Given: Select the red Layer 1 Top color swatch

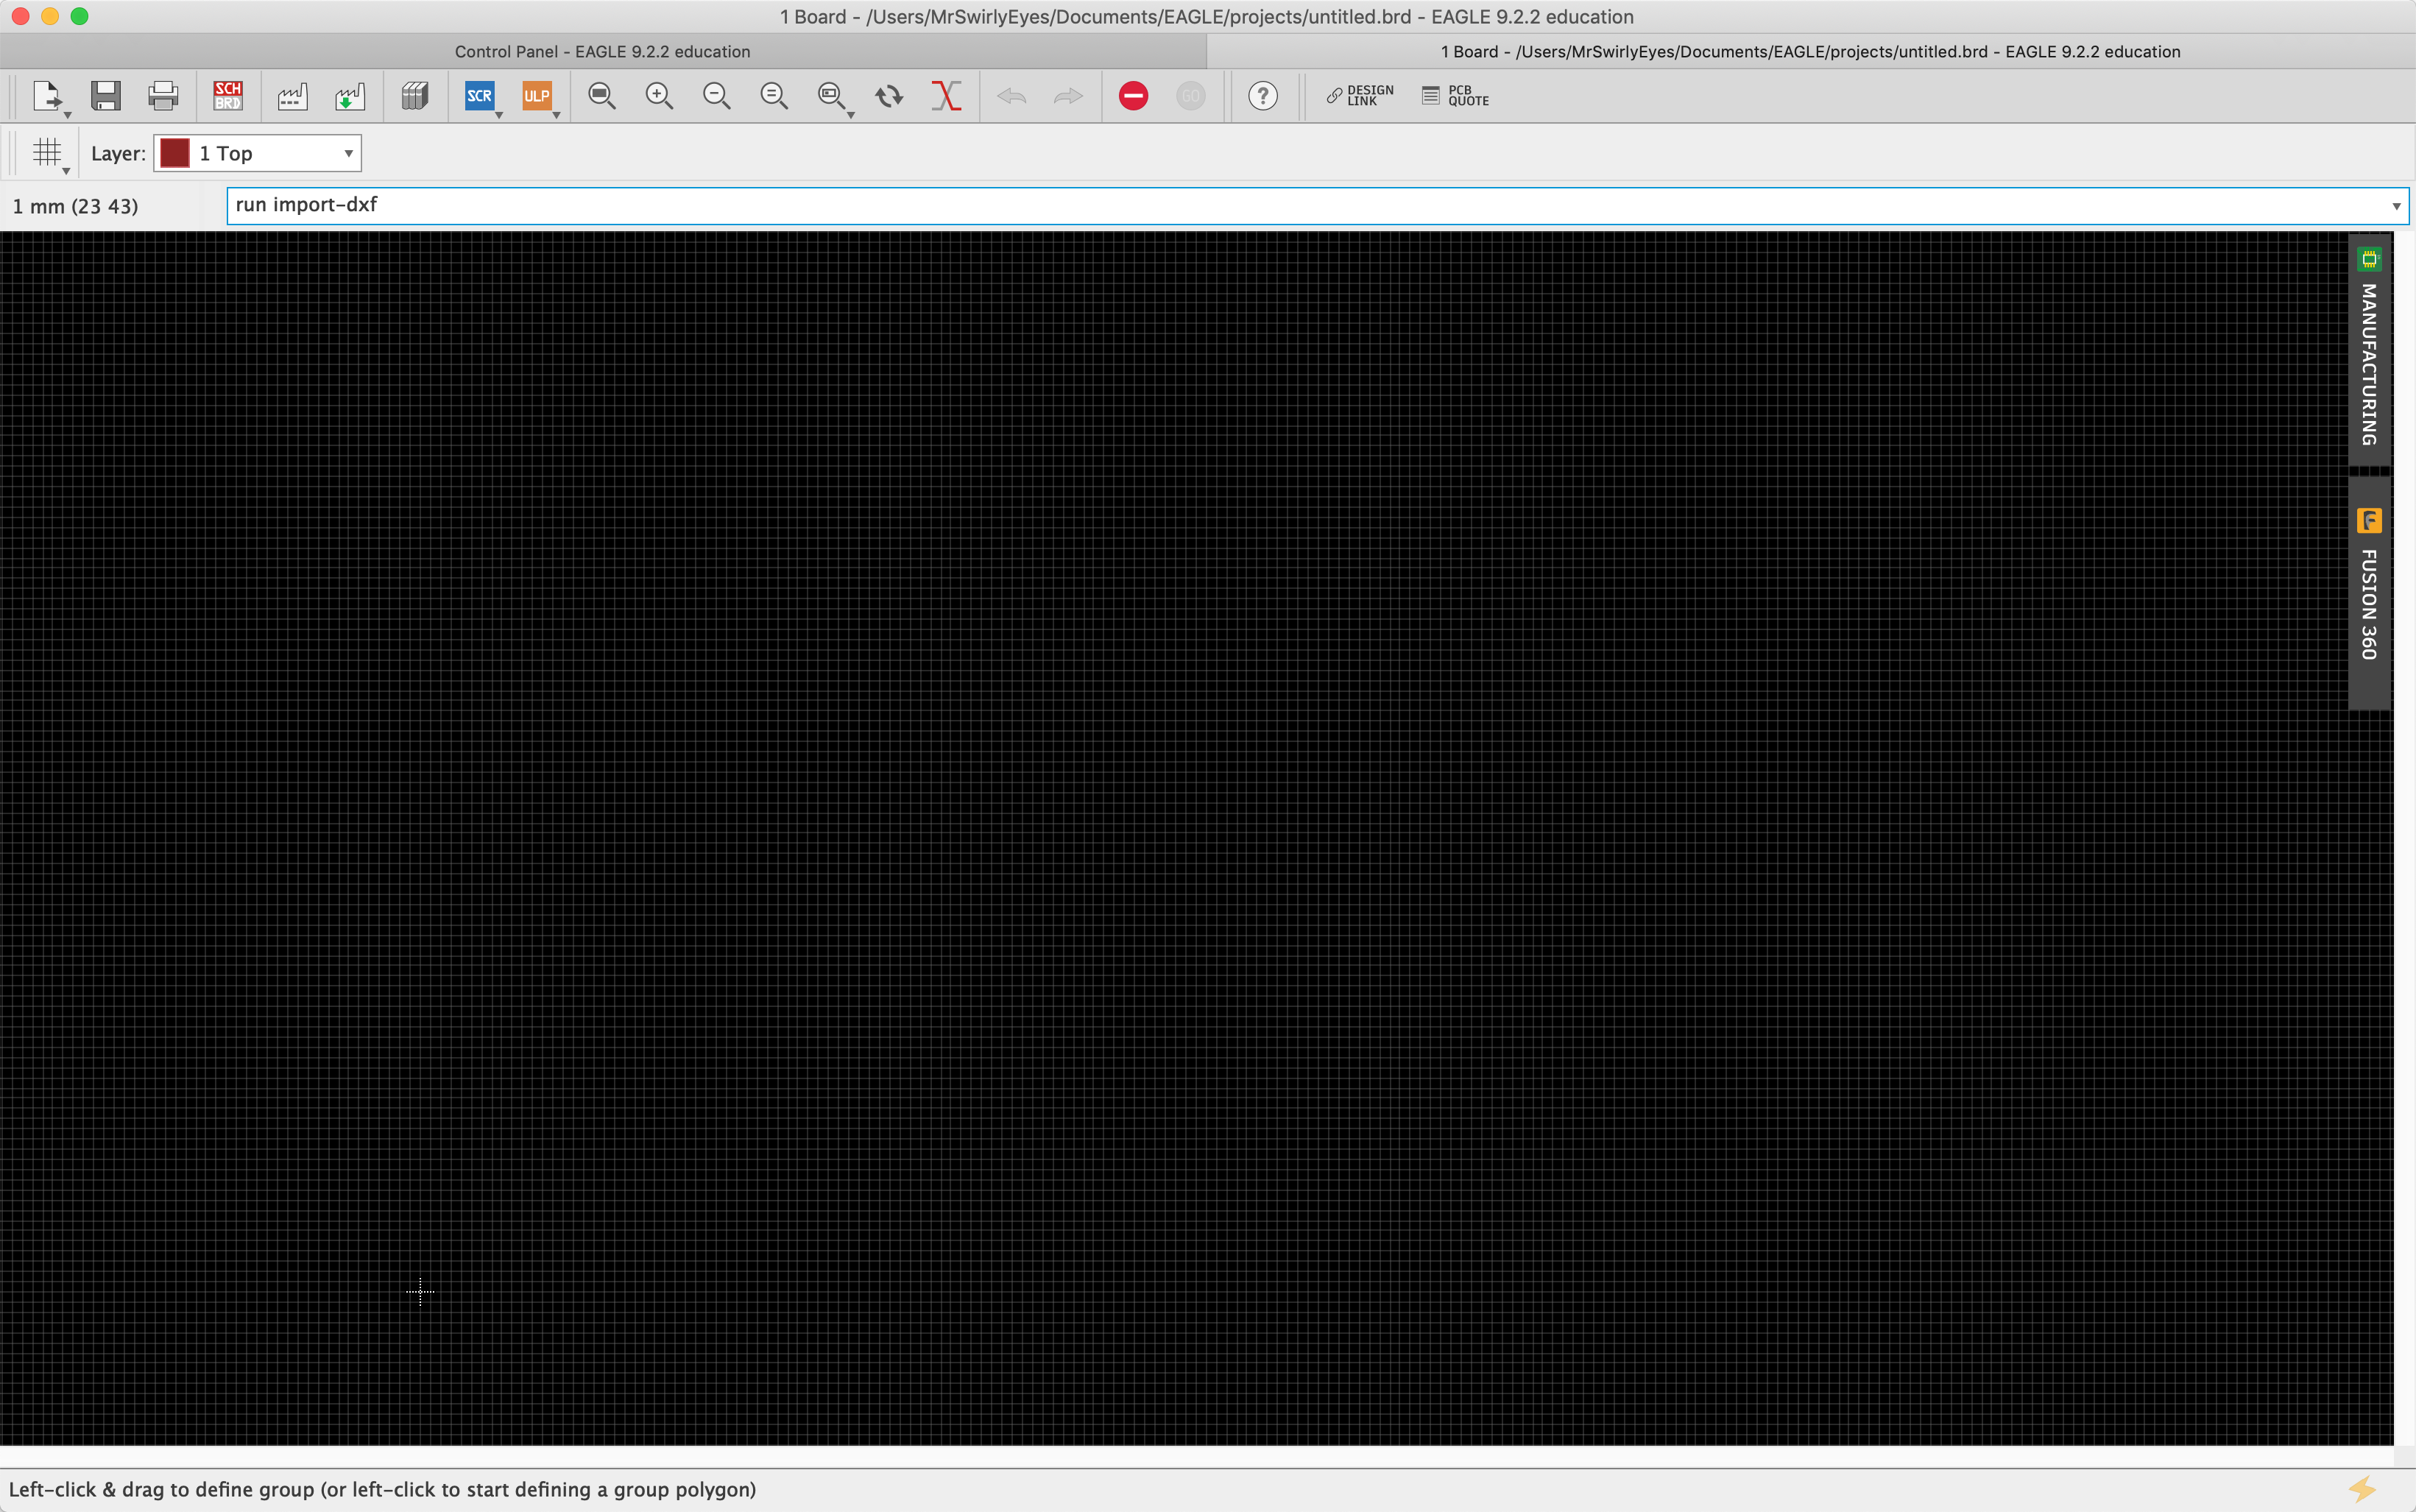Looking at the screenshot, I should tap(174, 153).
